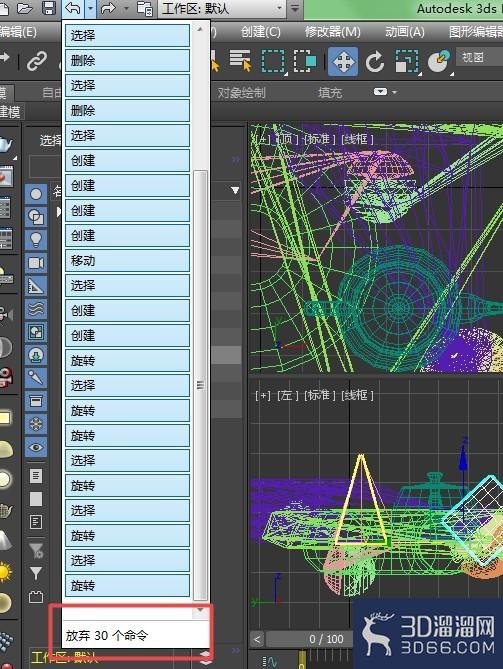The height and width of the screenshot is (669, 503).
Task: Open the ribbon options dropdown after 填充
Action: 385,92
